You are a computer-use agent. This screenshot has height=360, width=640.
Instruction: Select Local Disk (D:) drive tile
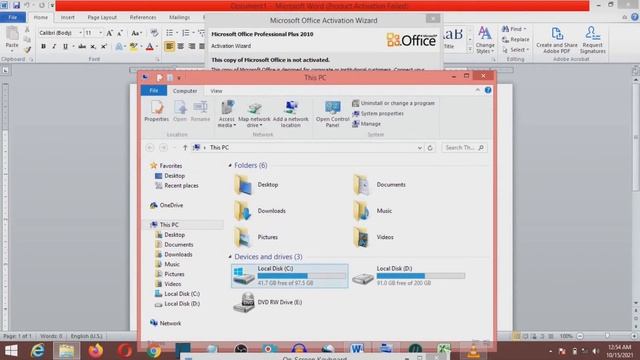click(x=409, y=276)
